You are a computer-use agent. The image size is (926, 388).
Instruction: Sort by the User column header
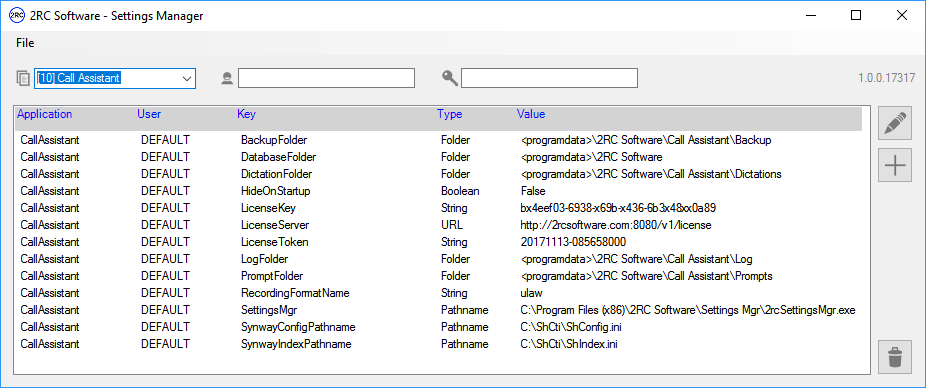click(149, 114)
